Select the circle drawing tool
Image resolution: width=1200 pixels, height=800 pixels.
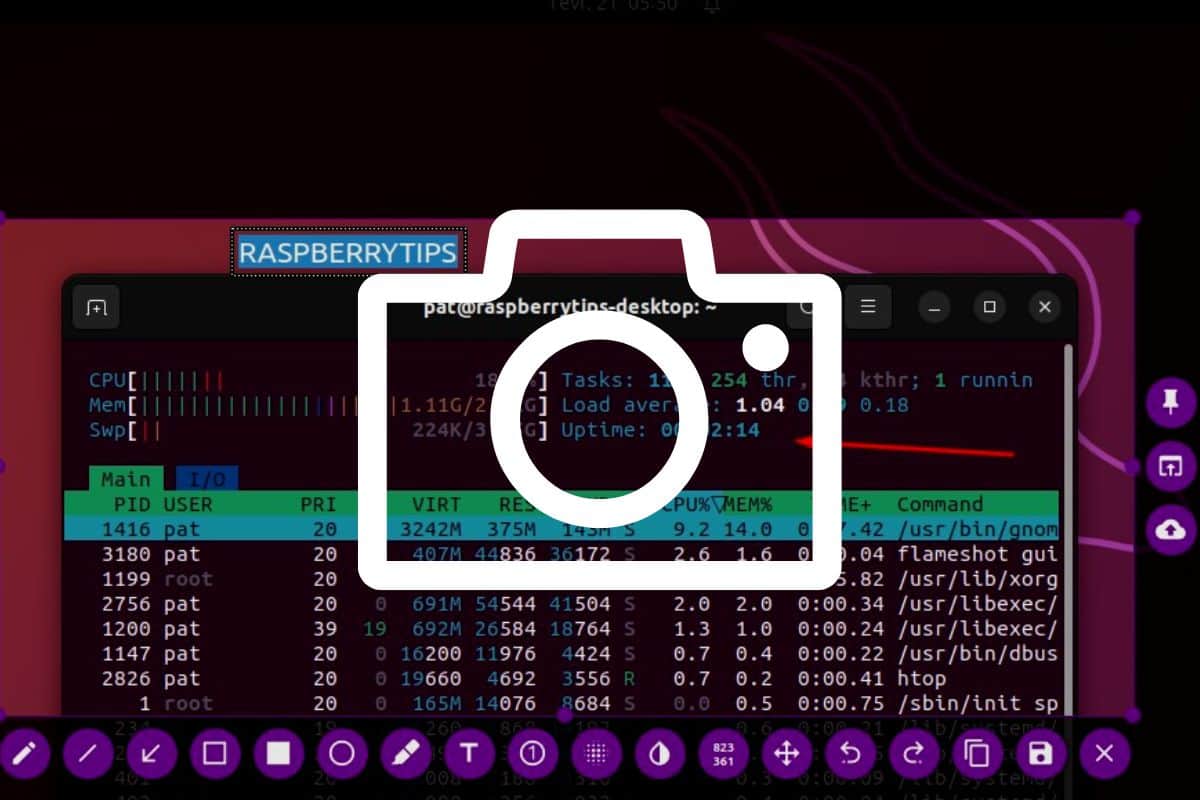pyautogui.click(x=342, y=754)
